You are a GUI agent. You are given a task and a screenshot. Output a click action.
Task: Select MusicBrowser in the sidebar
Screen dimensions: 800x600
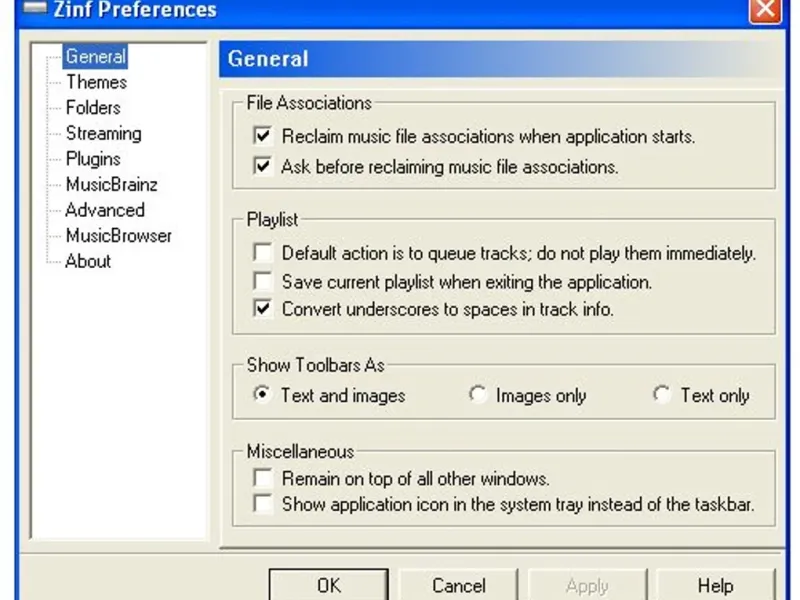click(119, 236)
